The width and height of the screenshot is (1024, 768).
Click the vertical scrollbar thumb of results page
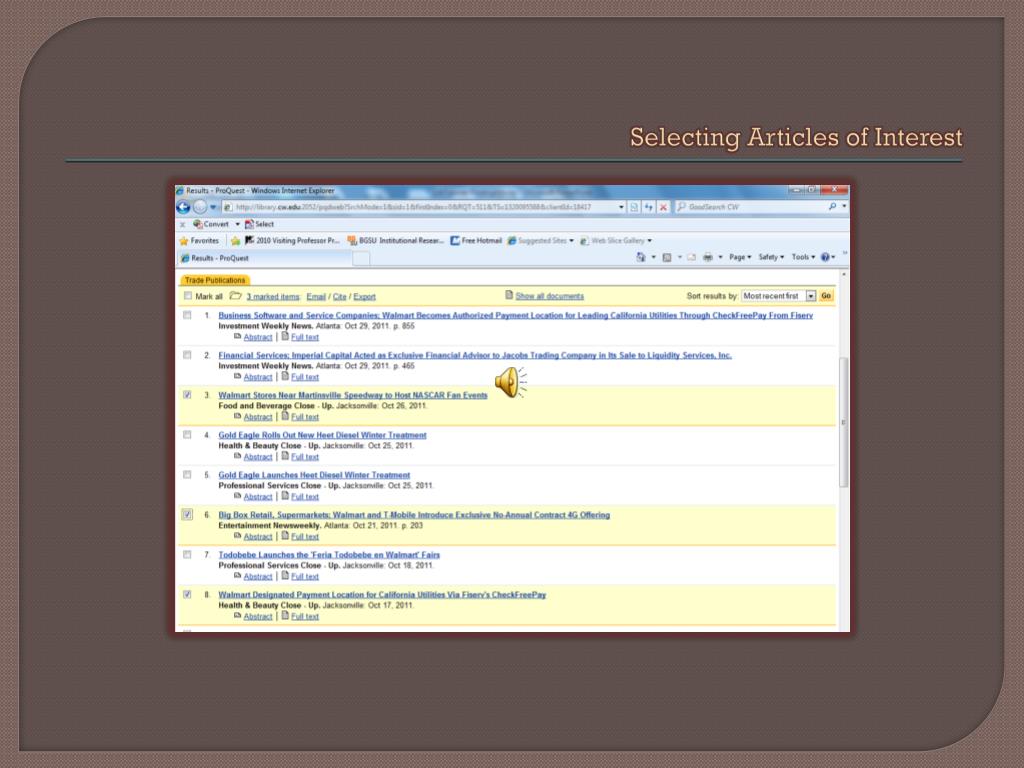click(x=843, y=422)
